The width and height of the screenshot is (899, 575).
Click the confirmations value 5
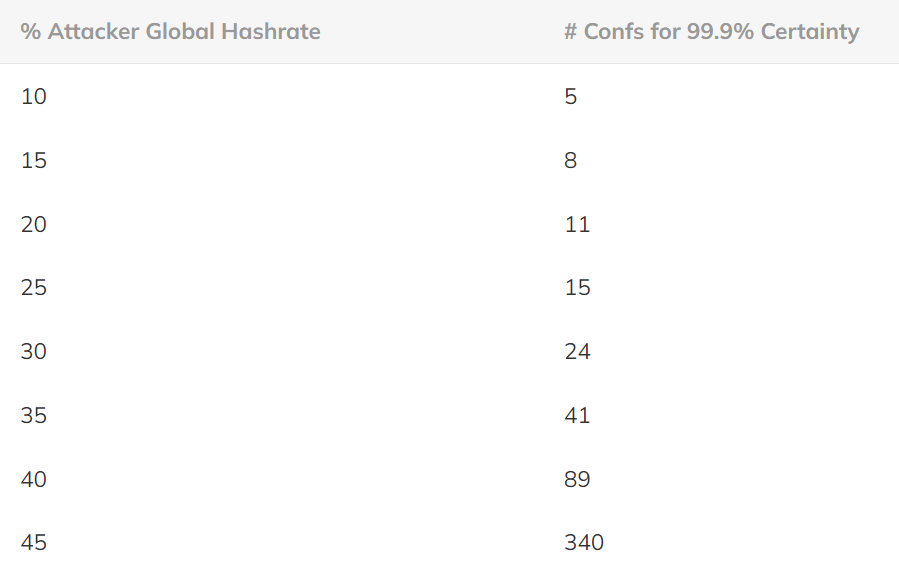click(x=571, y=96)
